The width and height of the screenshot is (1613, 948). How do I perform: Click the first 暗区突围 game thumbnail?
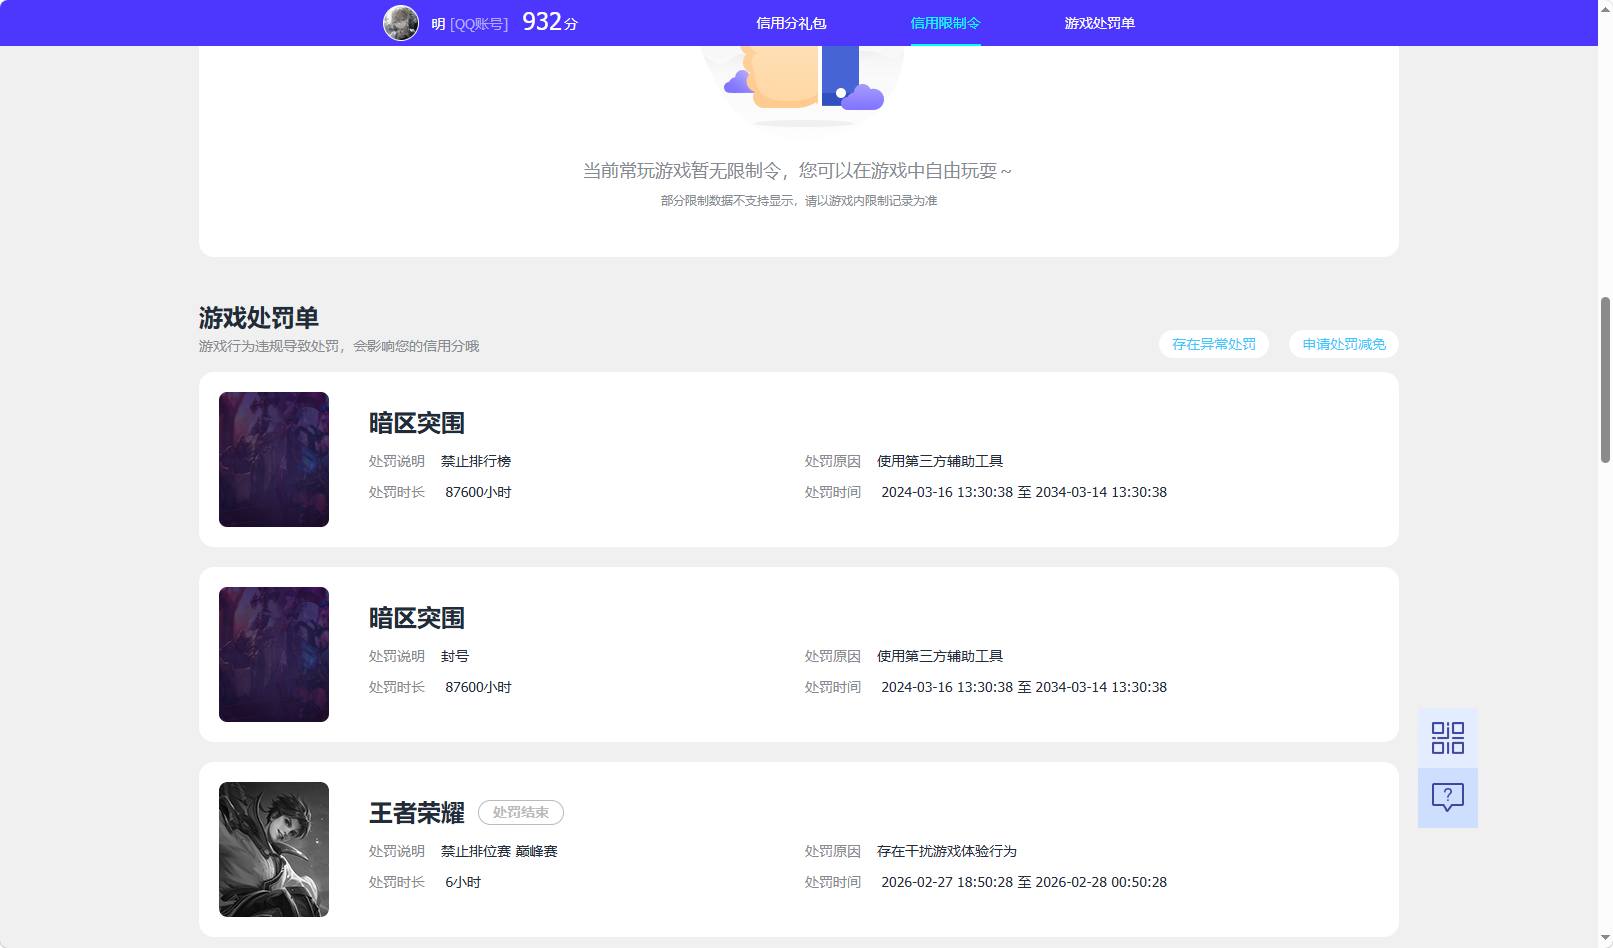(x=273, y=459)
